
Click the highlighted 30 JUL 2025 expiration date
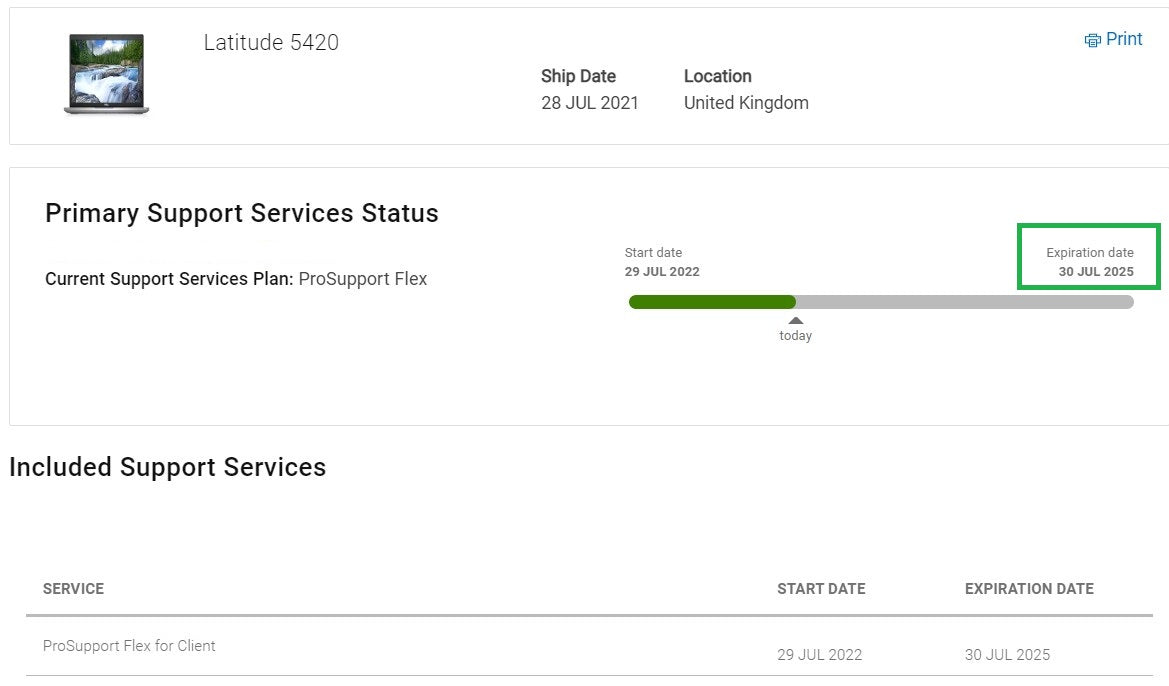coord(1096,271)
